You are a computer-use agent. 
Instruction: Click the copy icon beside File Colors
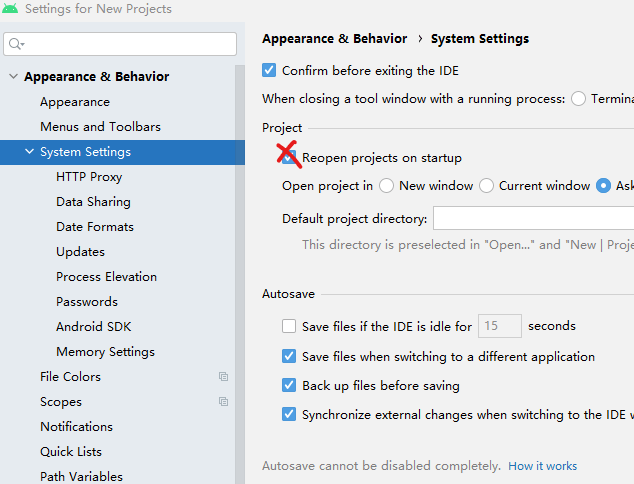click(x=223, y=376)
